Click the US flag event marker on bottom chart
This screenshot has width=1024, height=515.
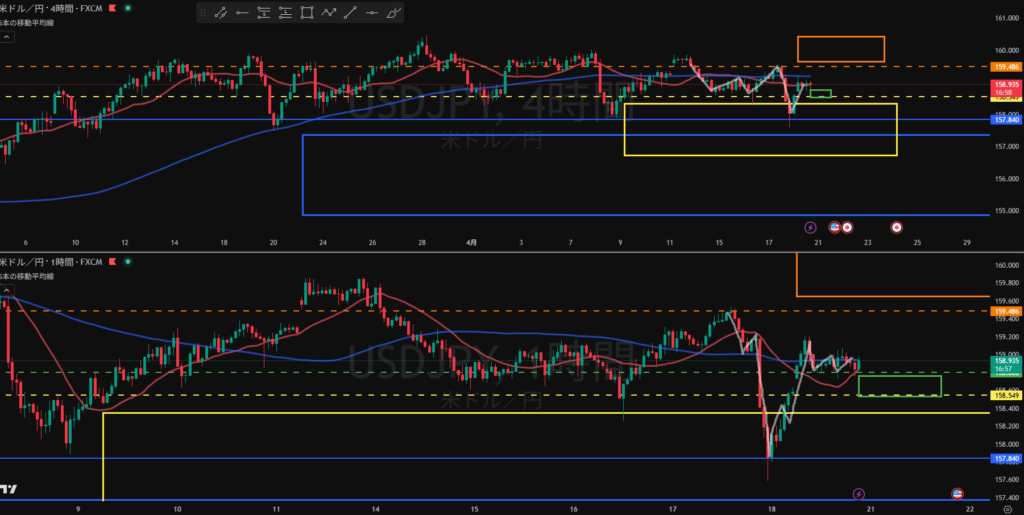(956, 494)
